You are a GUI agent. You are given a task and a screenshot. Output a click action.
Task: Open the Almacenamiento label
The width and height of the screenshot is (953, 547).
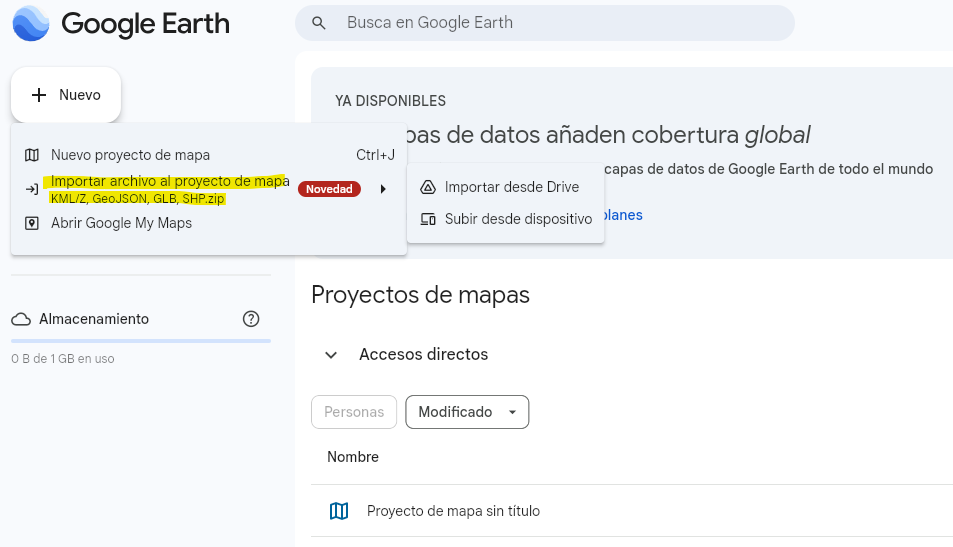[x=94, y=319]
